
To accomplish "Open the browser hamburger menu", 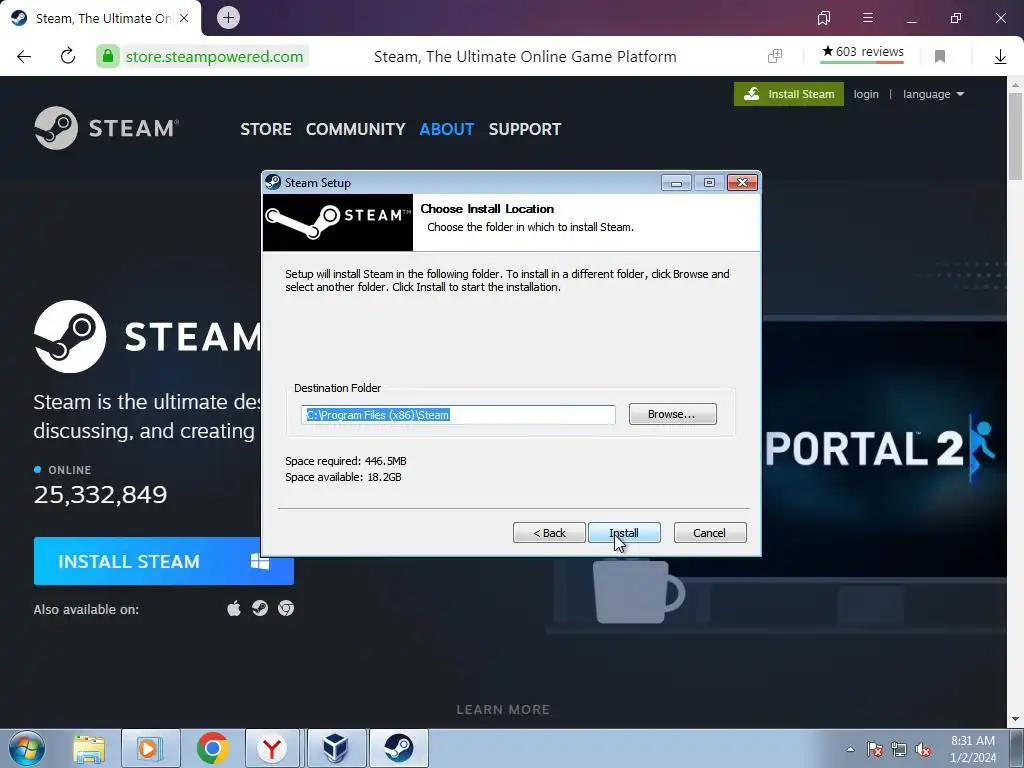I will [x=868, y=18].
